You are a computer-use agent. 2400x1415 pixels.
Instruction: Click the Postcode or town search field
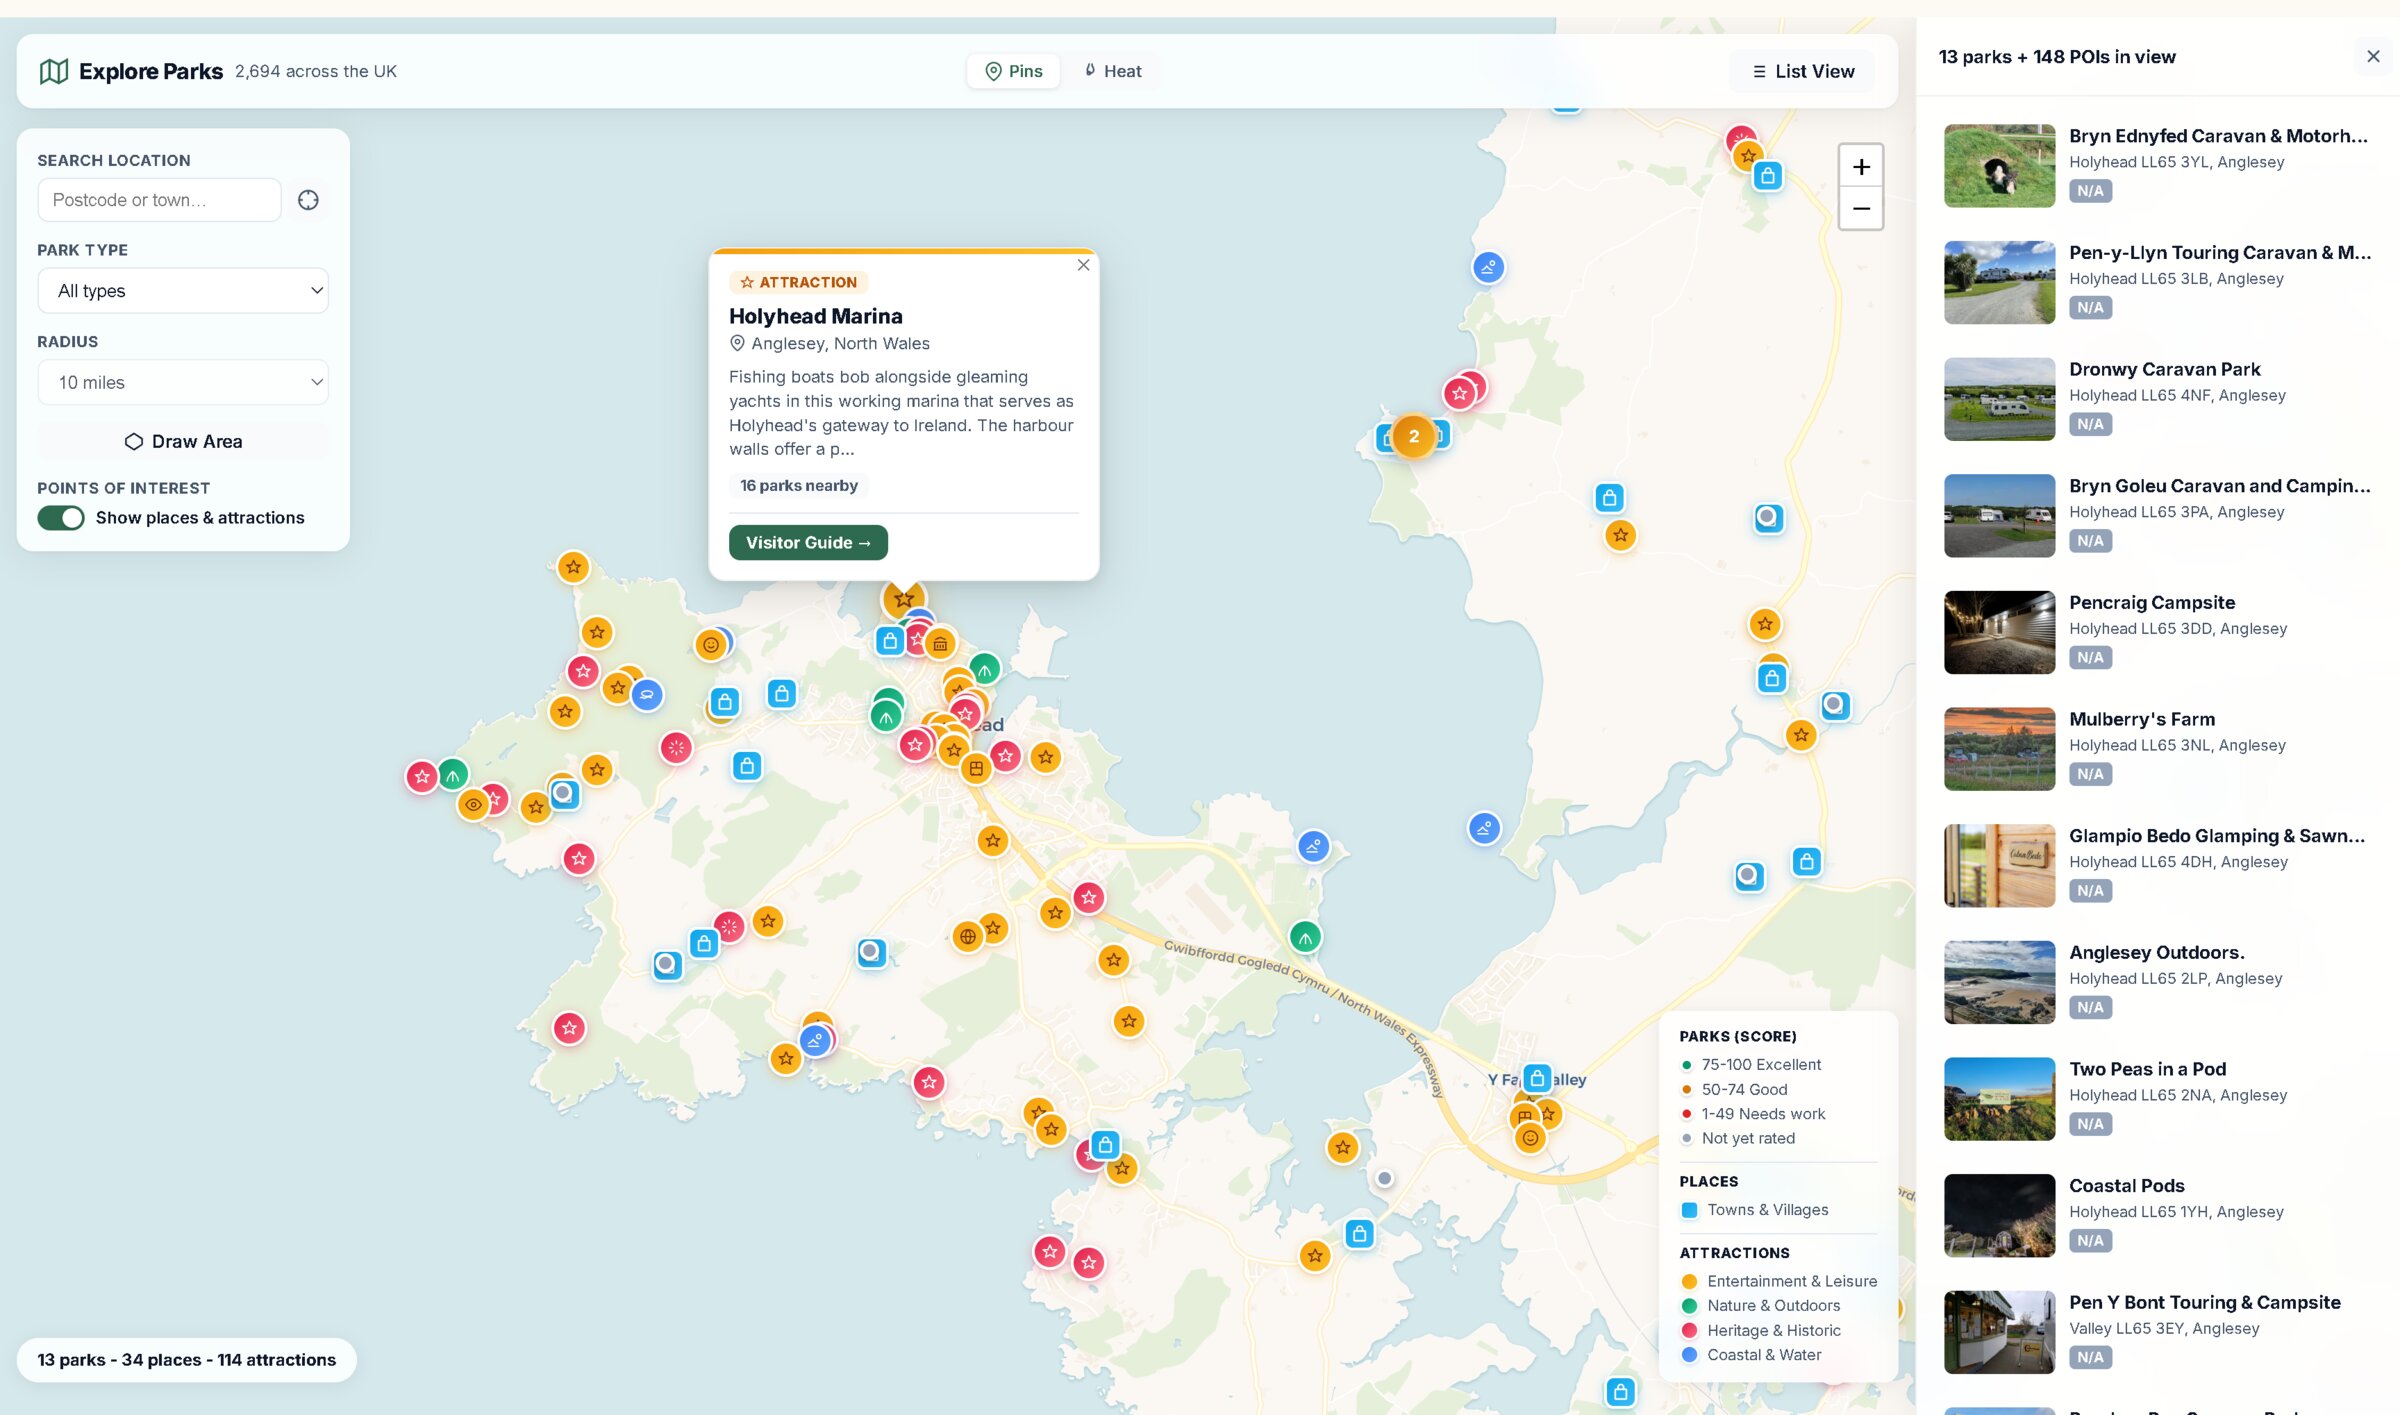click(159, 200)
